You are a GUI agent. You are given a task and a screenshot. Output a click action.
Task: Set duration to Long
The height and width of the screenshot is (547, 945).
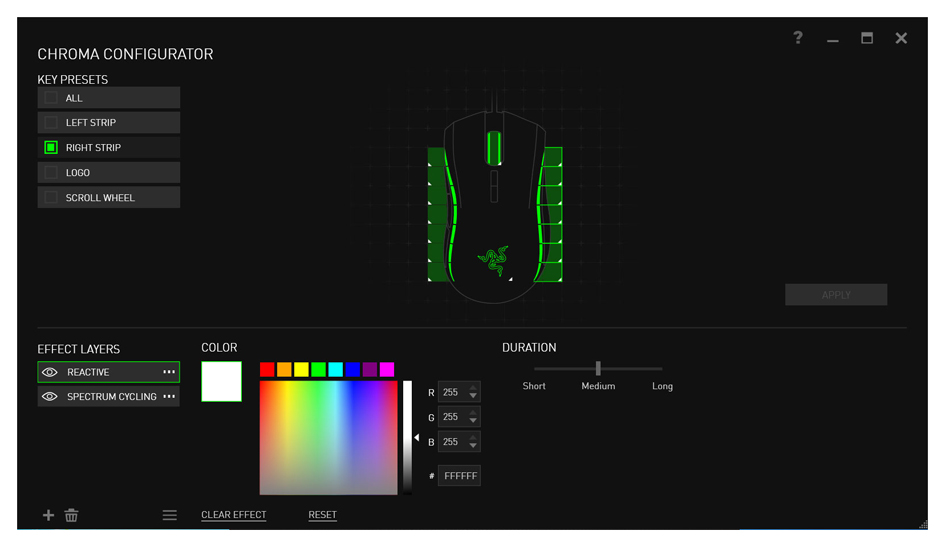(662, 386)
